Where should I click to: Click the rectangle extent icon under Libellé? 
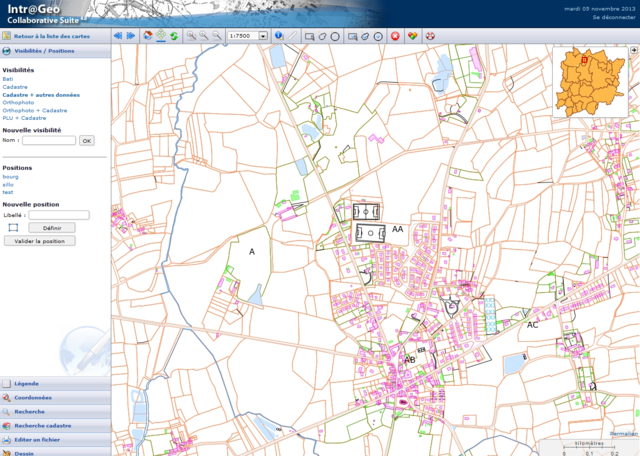click(13, 227)
